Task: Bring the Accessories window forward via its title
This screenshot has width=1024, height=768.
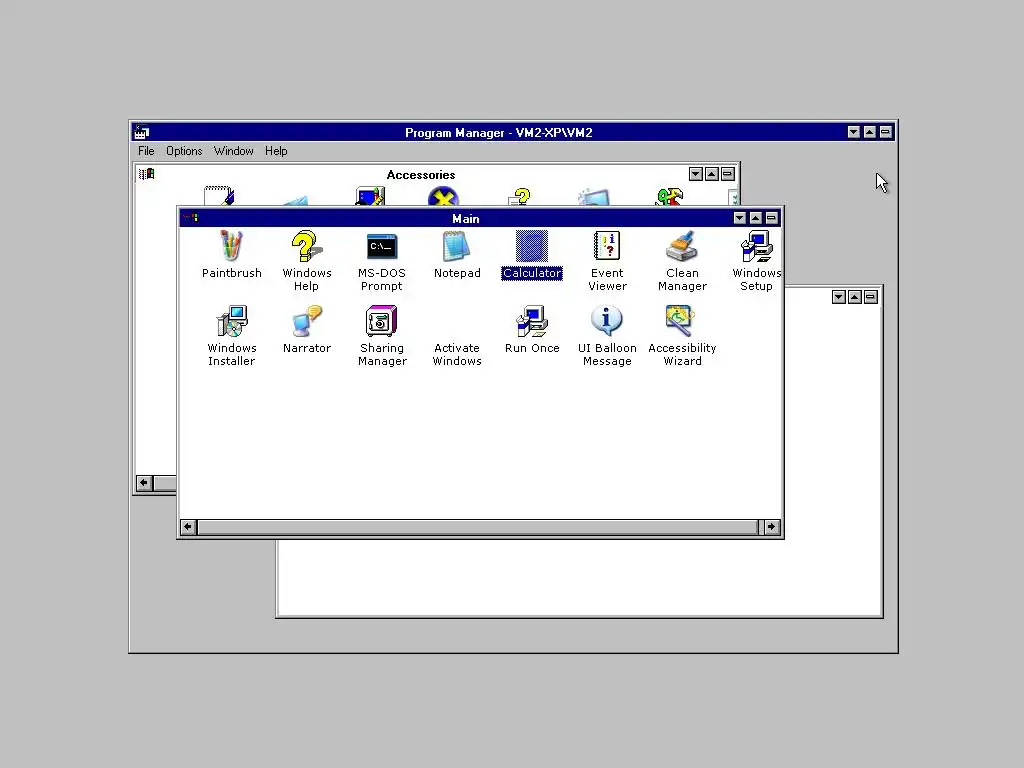Action: (421, 174)
